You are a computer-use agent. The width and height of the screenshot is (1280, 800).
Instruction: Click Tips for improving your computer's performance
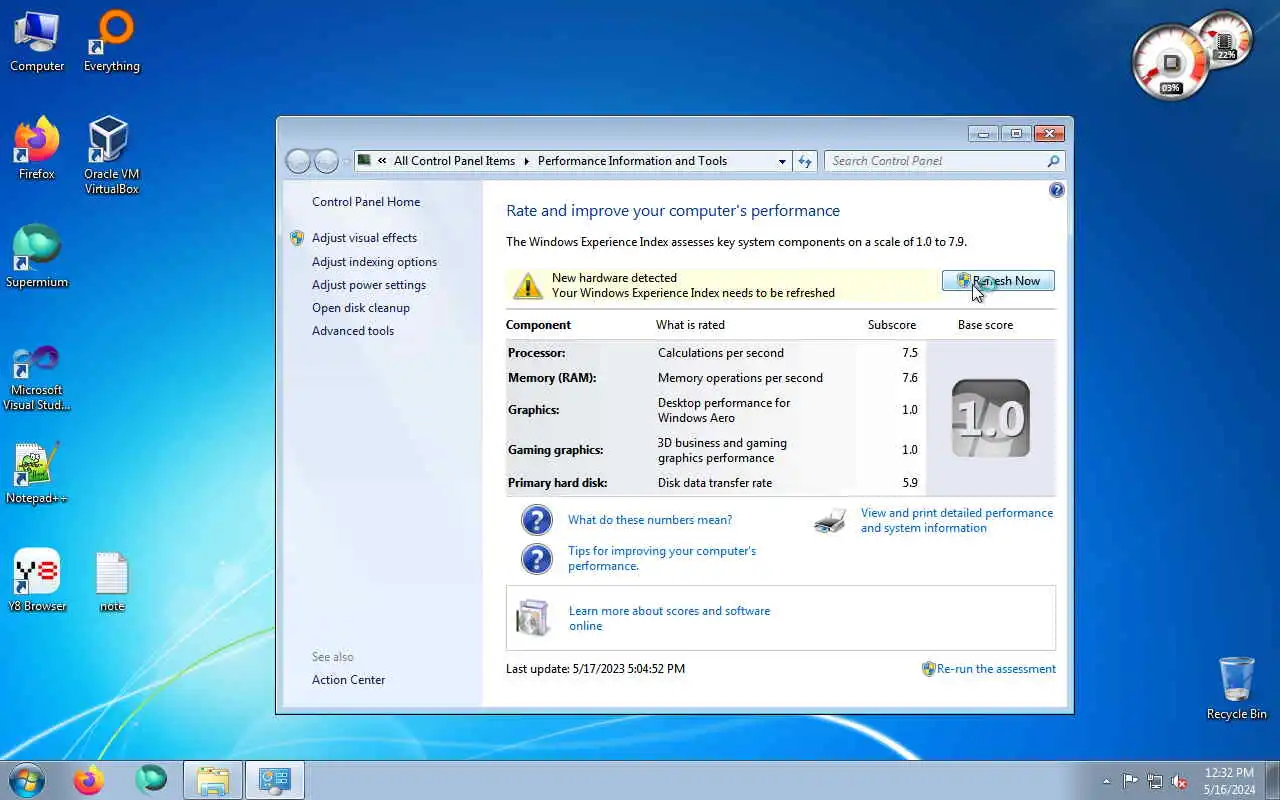pos(662,558)
